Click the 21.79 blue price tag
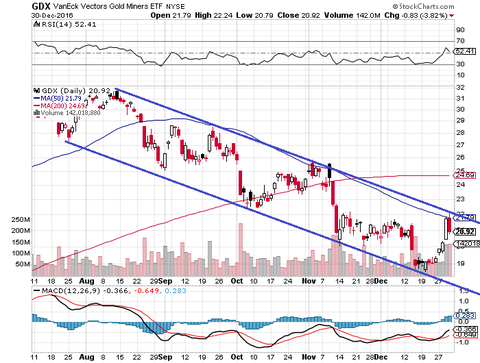This screenshot has height=363, width=480. point(465,217)
